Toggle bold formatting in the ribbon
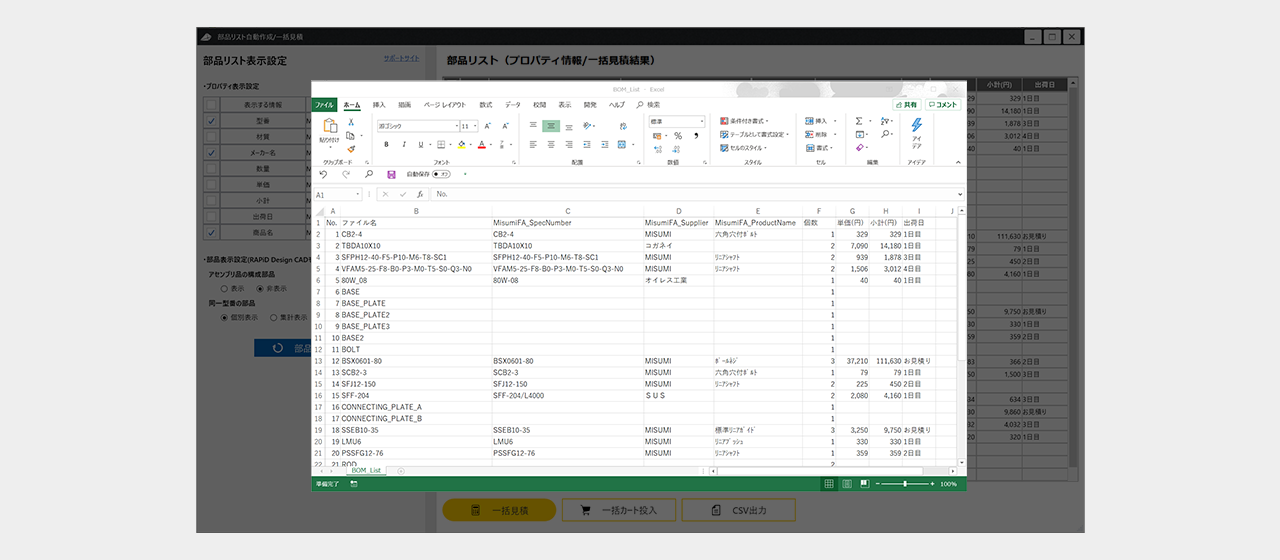The height and width of the screenshot is (560, 1280). (x=386, y=145)
